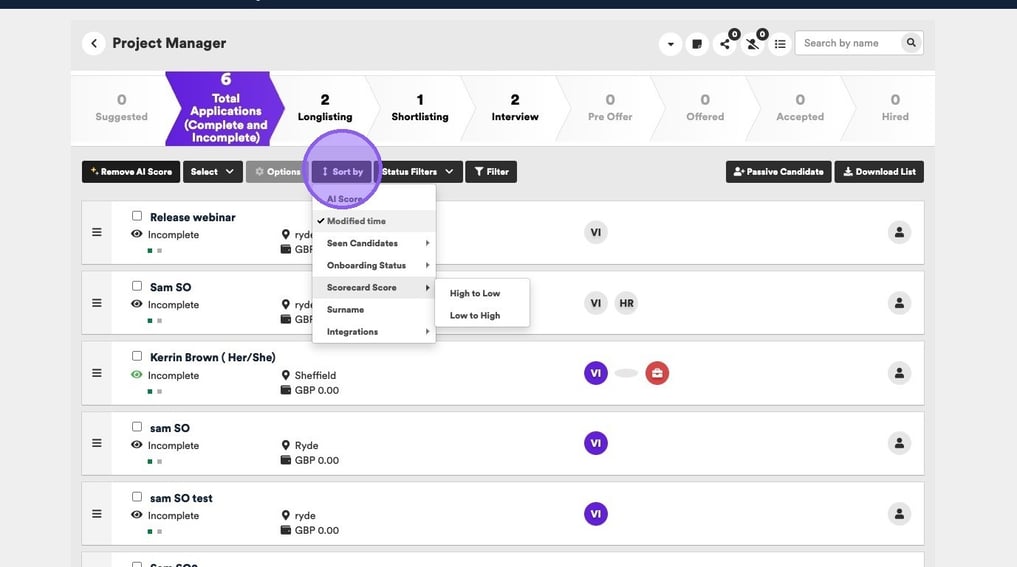Switch to list view icon
Image resolution: width=1017 pixels, height=567 pixels.
coord(780,44)
